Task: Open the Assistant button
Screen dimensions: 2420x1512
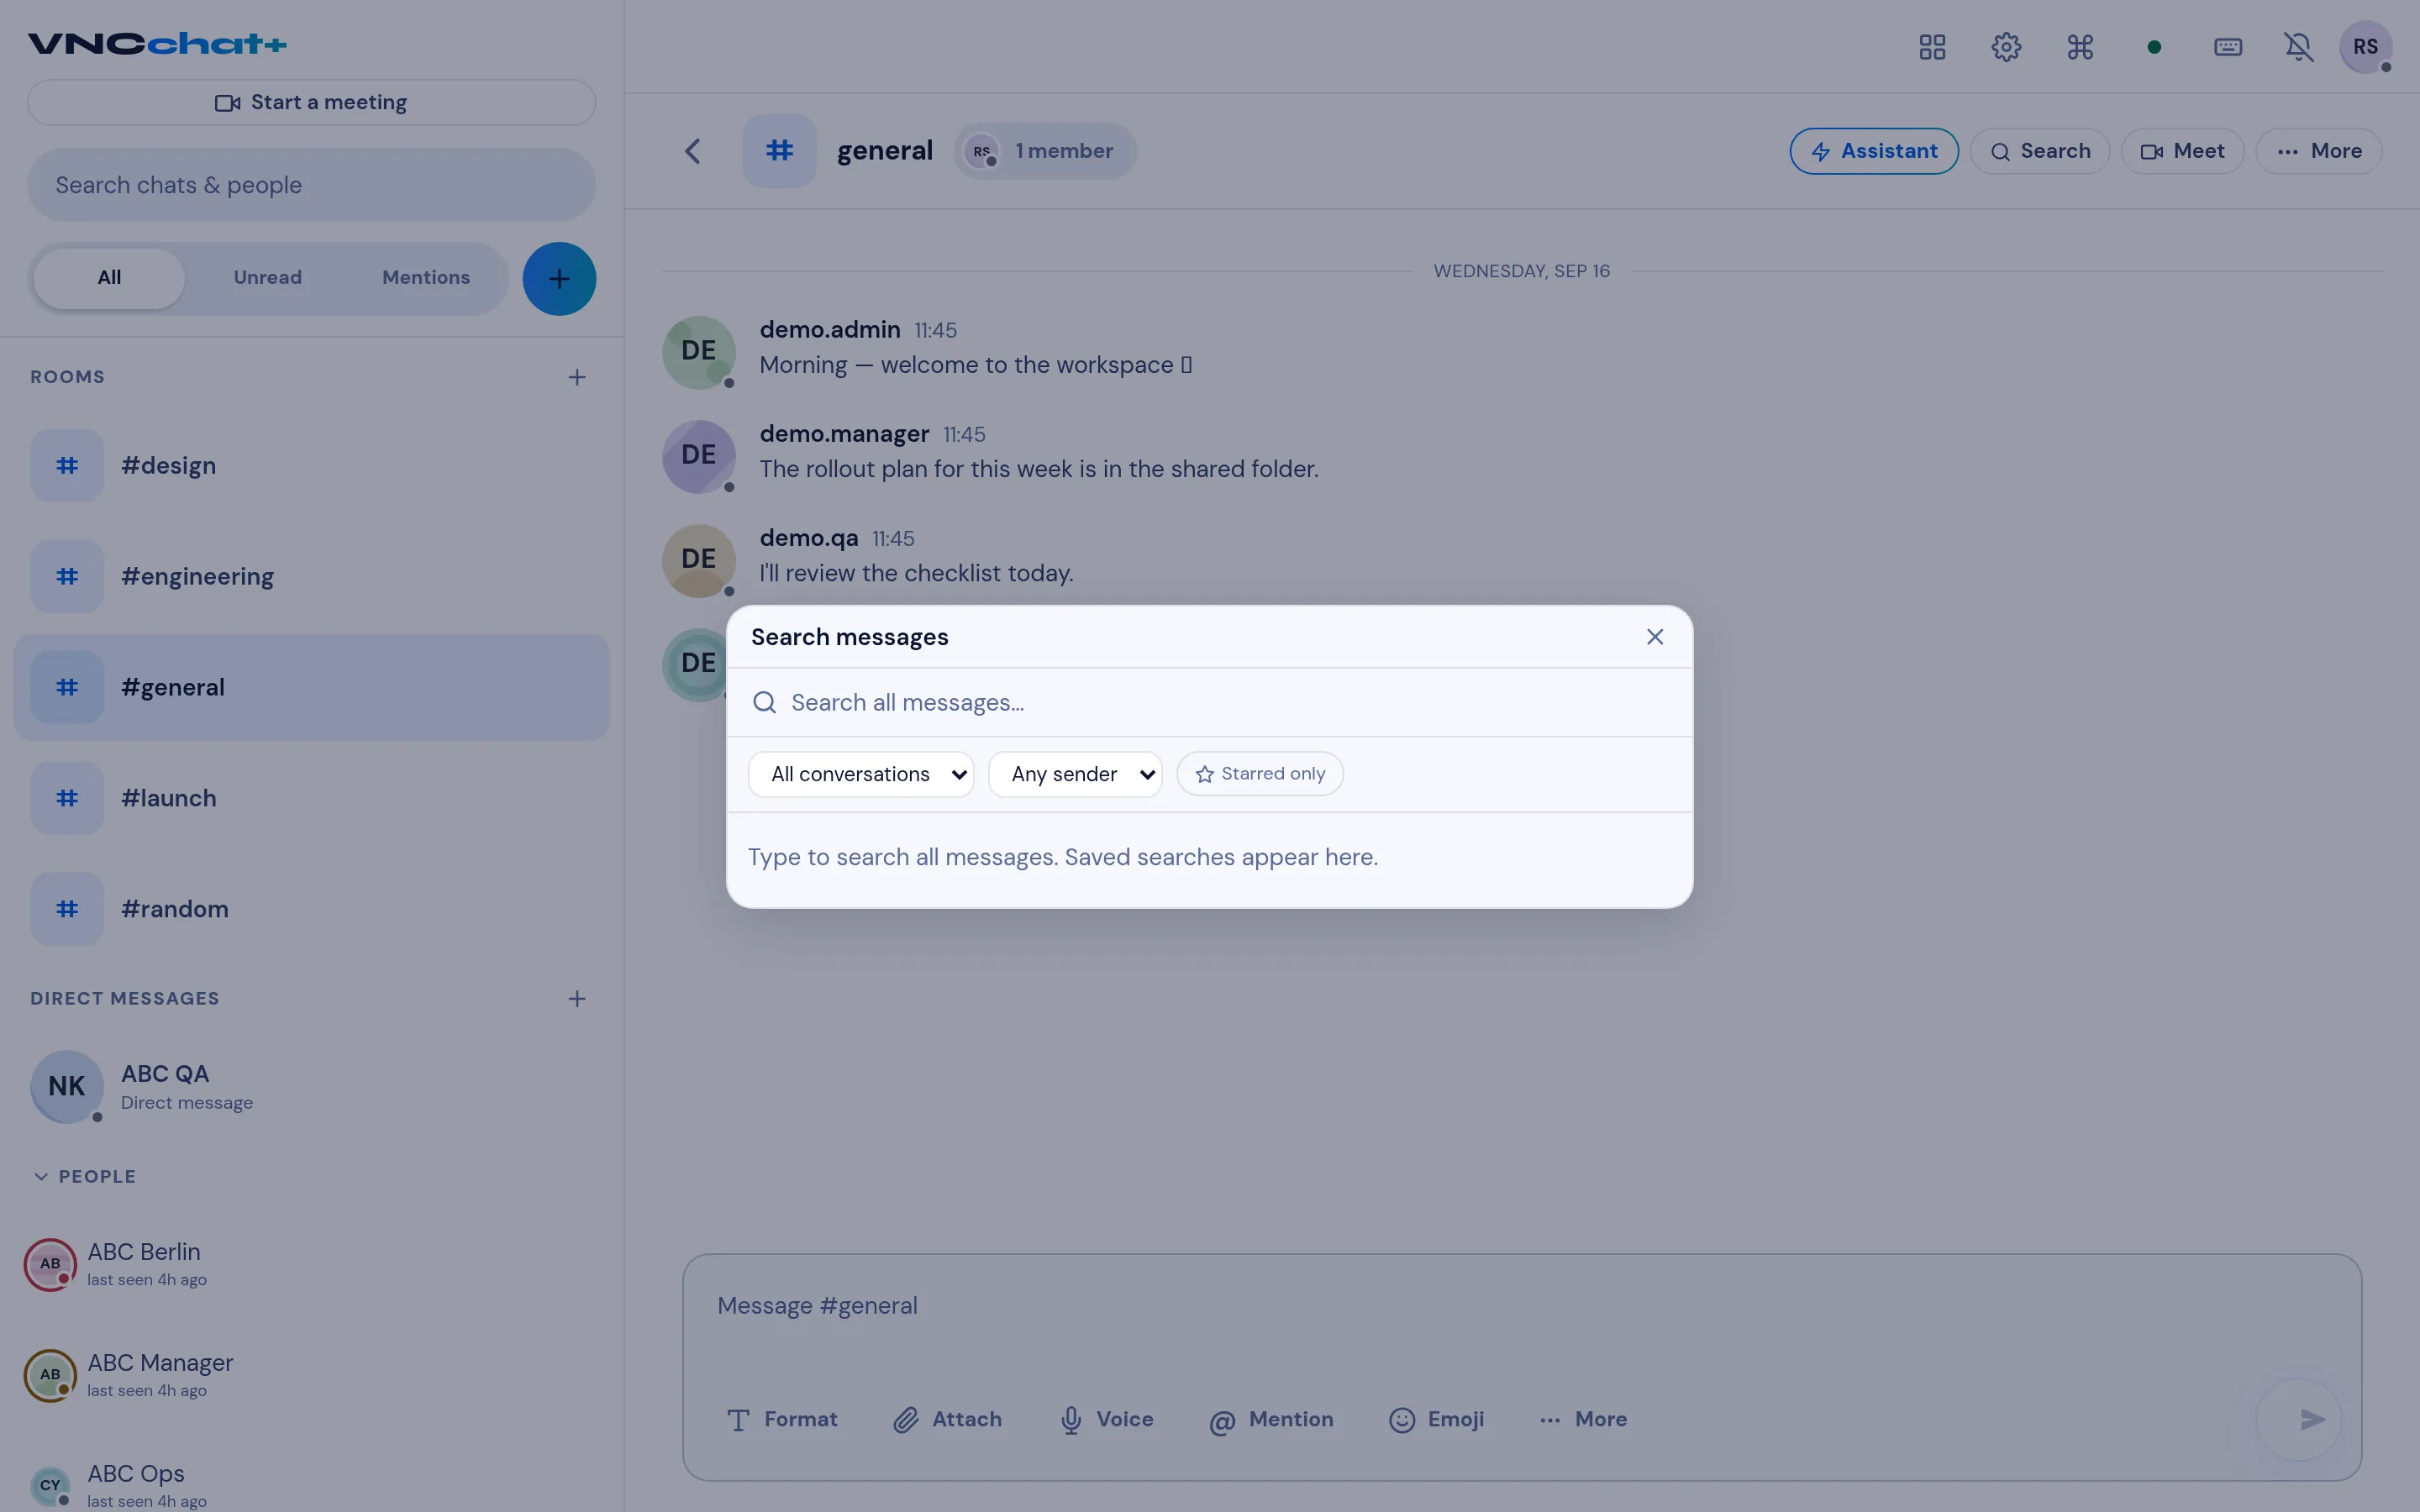Action: 1874,151
